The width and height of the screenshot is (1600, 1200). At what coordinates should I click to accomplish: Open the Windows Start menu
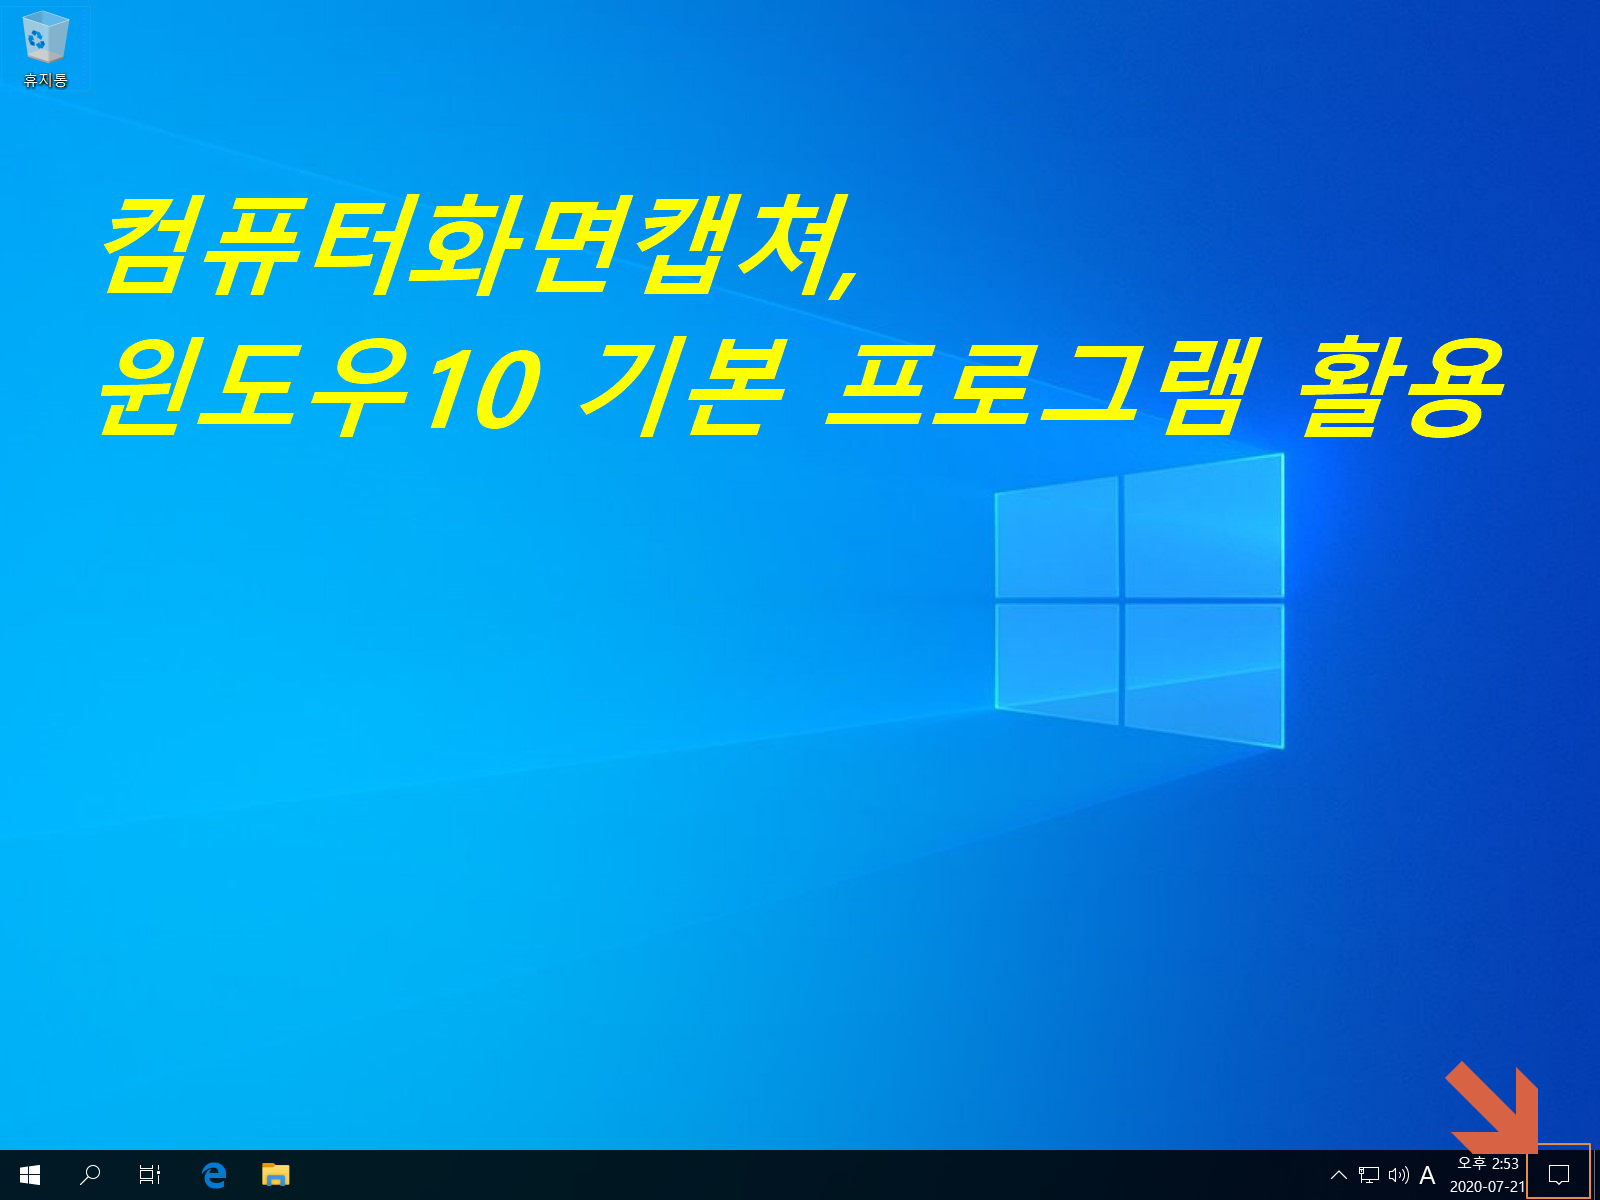pos(30,1175)
